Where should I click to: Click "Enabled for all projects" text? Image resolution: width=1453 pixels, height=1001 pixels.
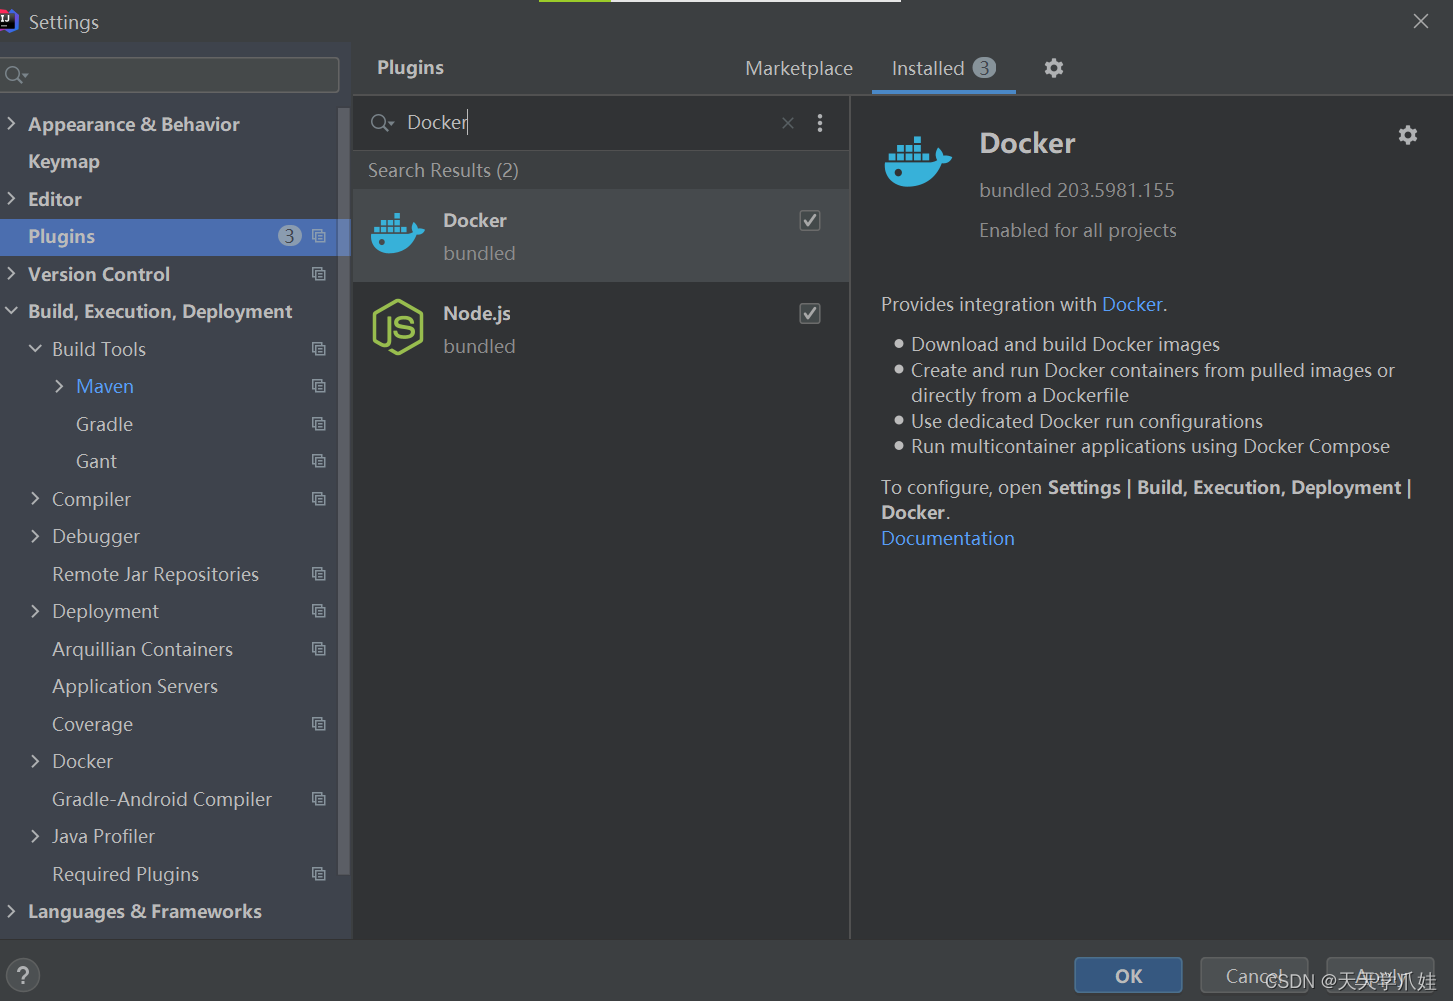pyautogui.click(x=1078, y=230)
